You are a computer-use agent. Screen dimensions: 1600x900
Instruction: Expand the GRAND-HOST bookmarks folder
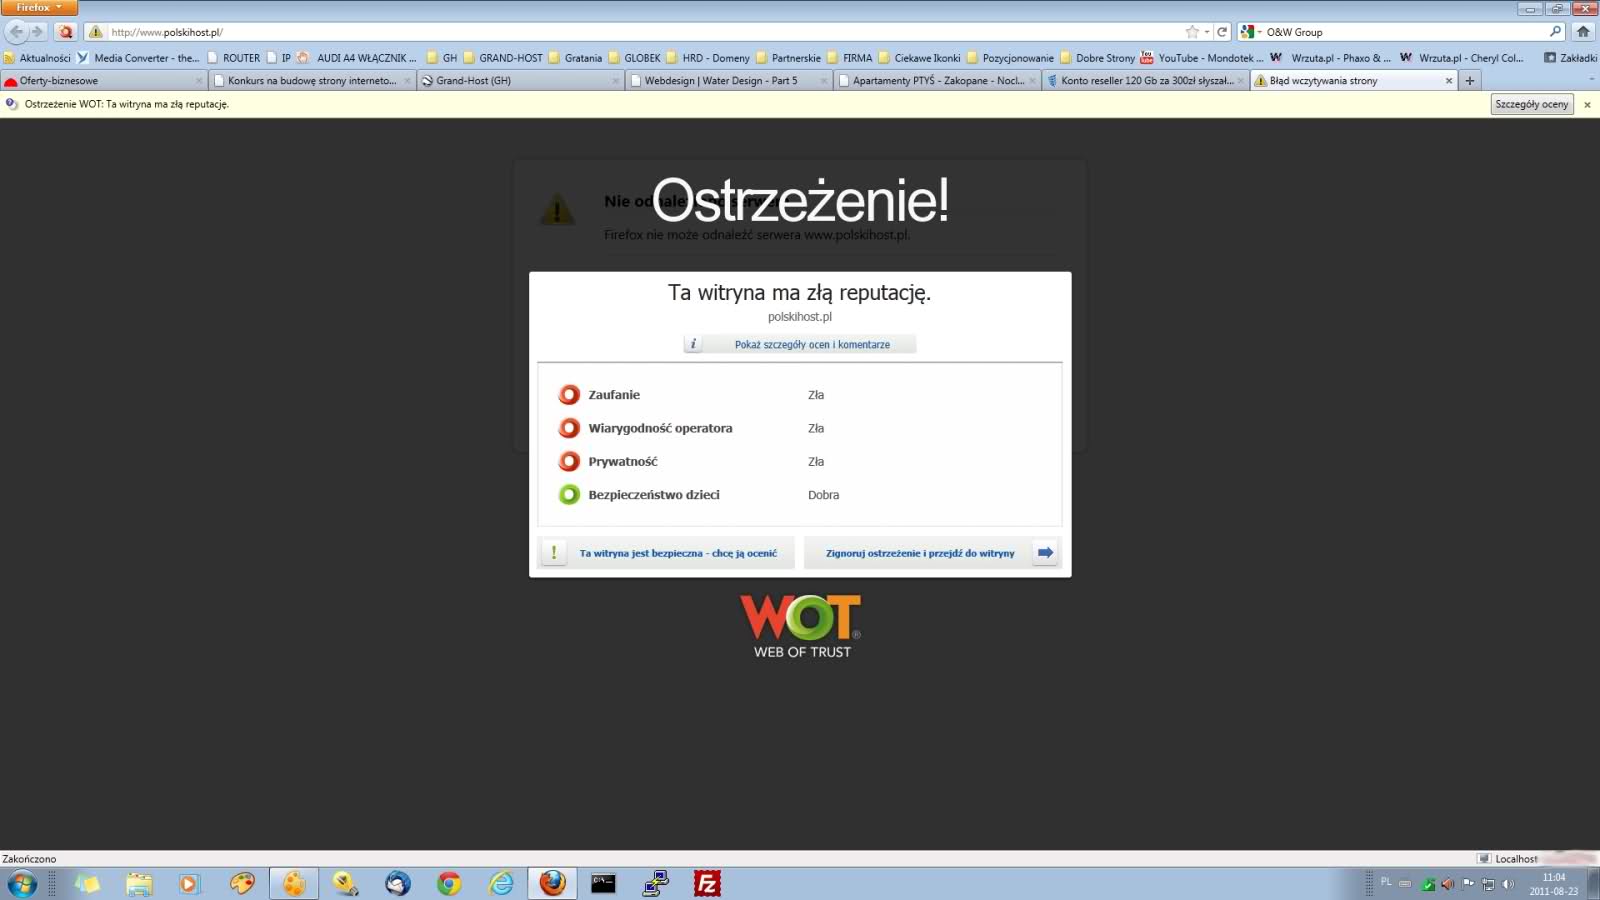click(503, 58)
